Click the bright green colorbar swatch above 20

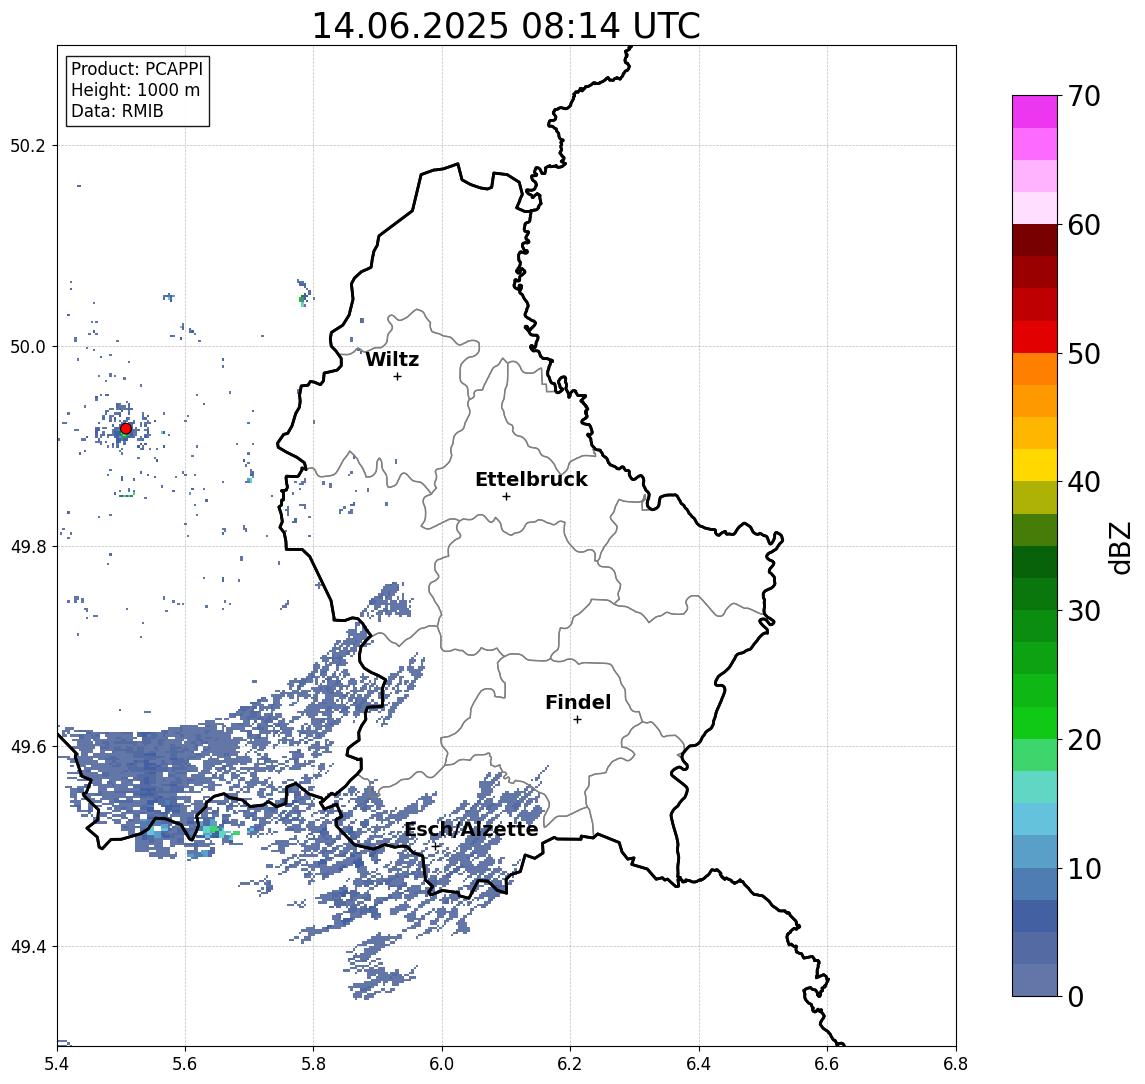(x=1035, y=722)
